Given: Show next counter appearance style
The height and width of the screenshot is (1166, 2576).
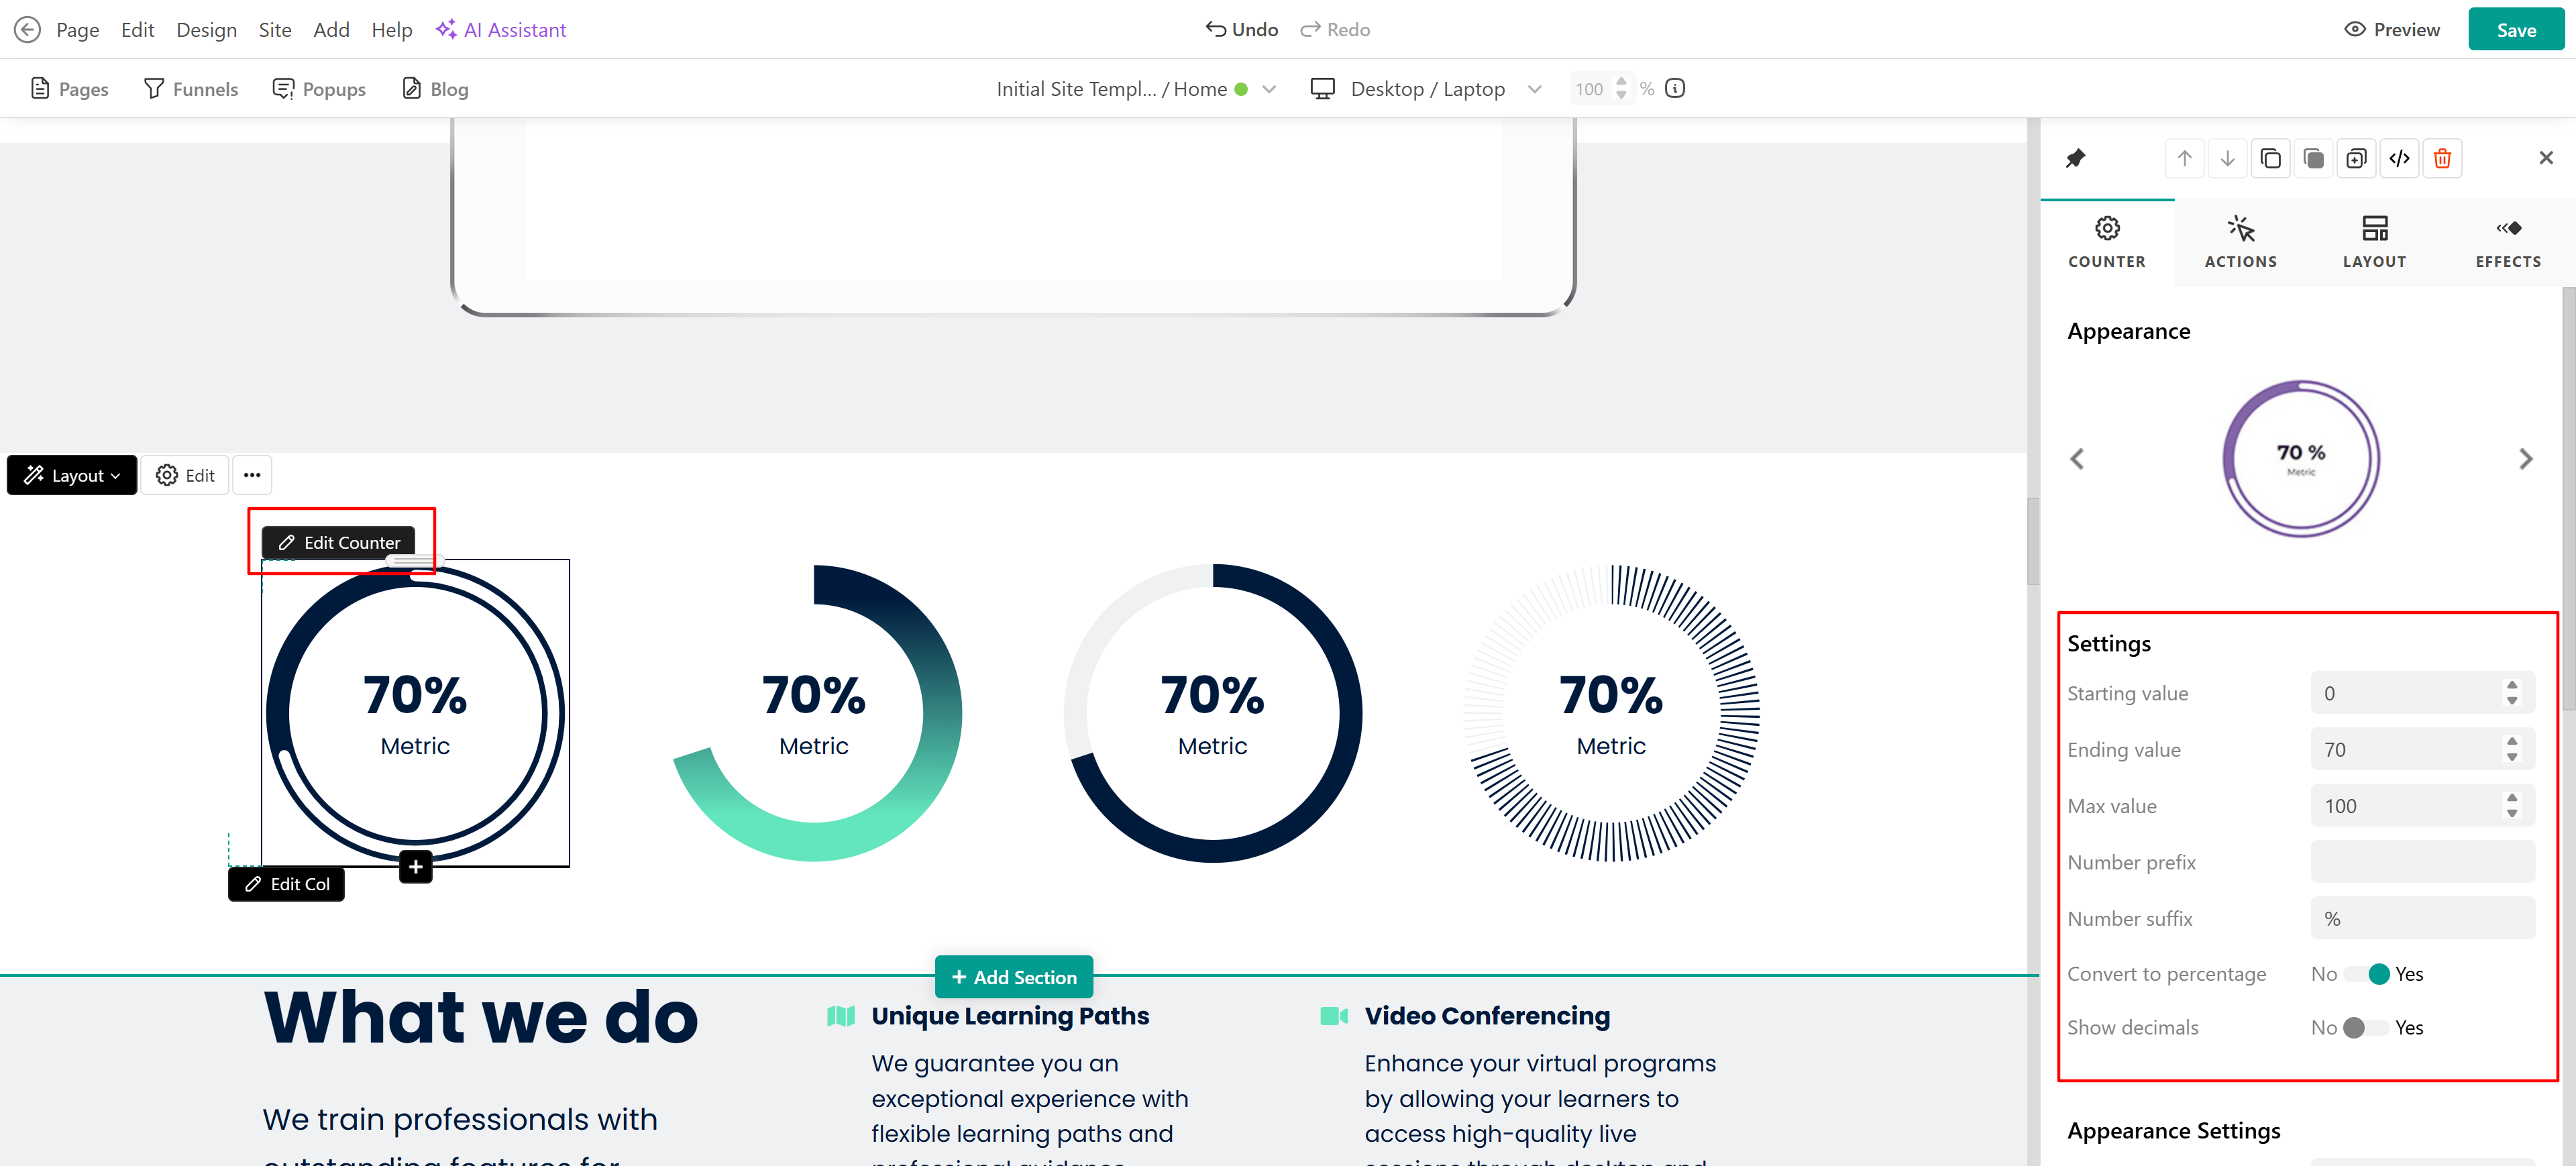Looking at the screenshot, I should (x=2525, y=459).
